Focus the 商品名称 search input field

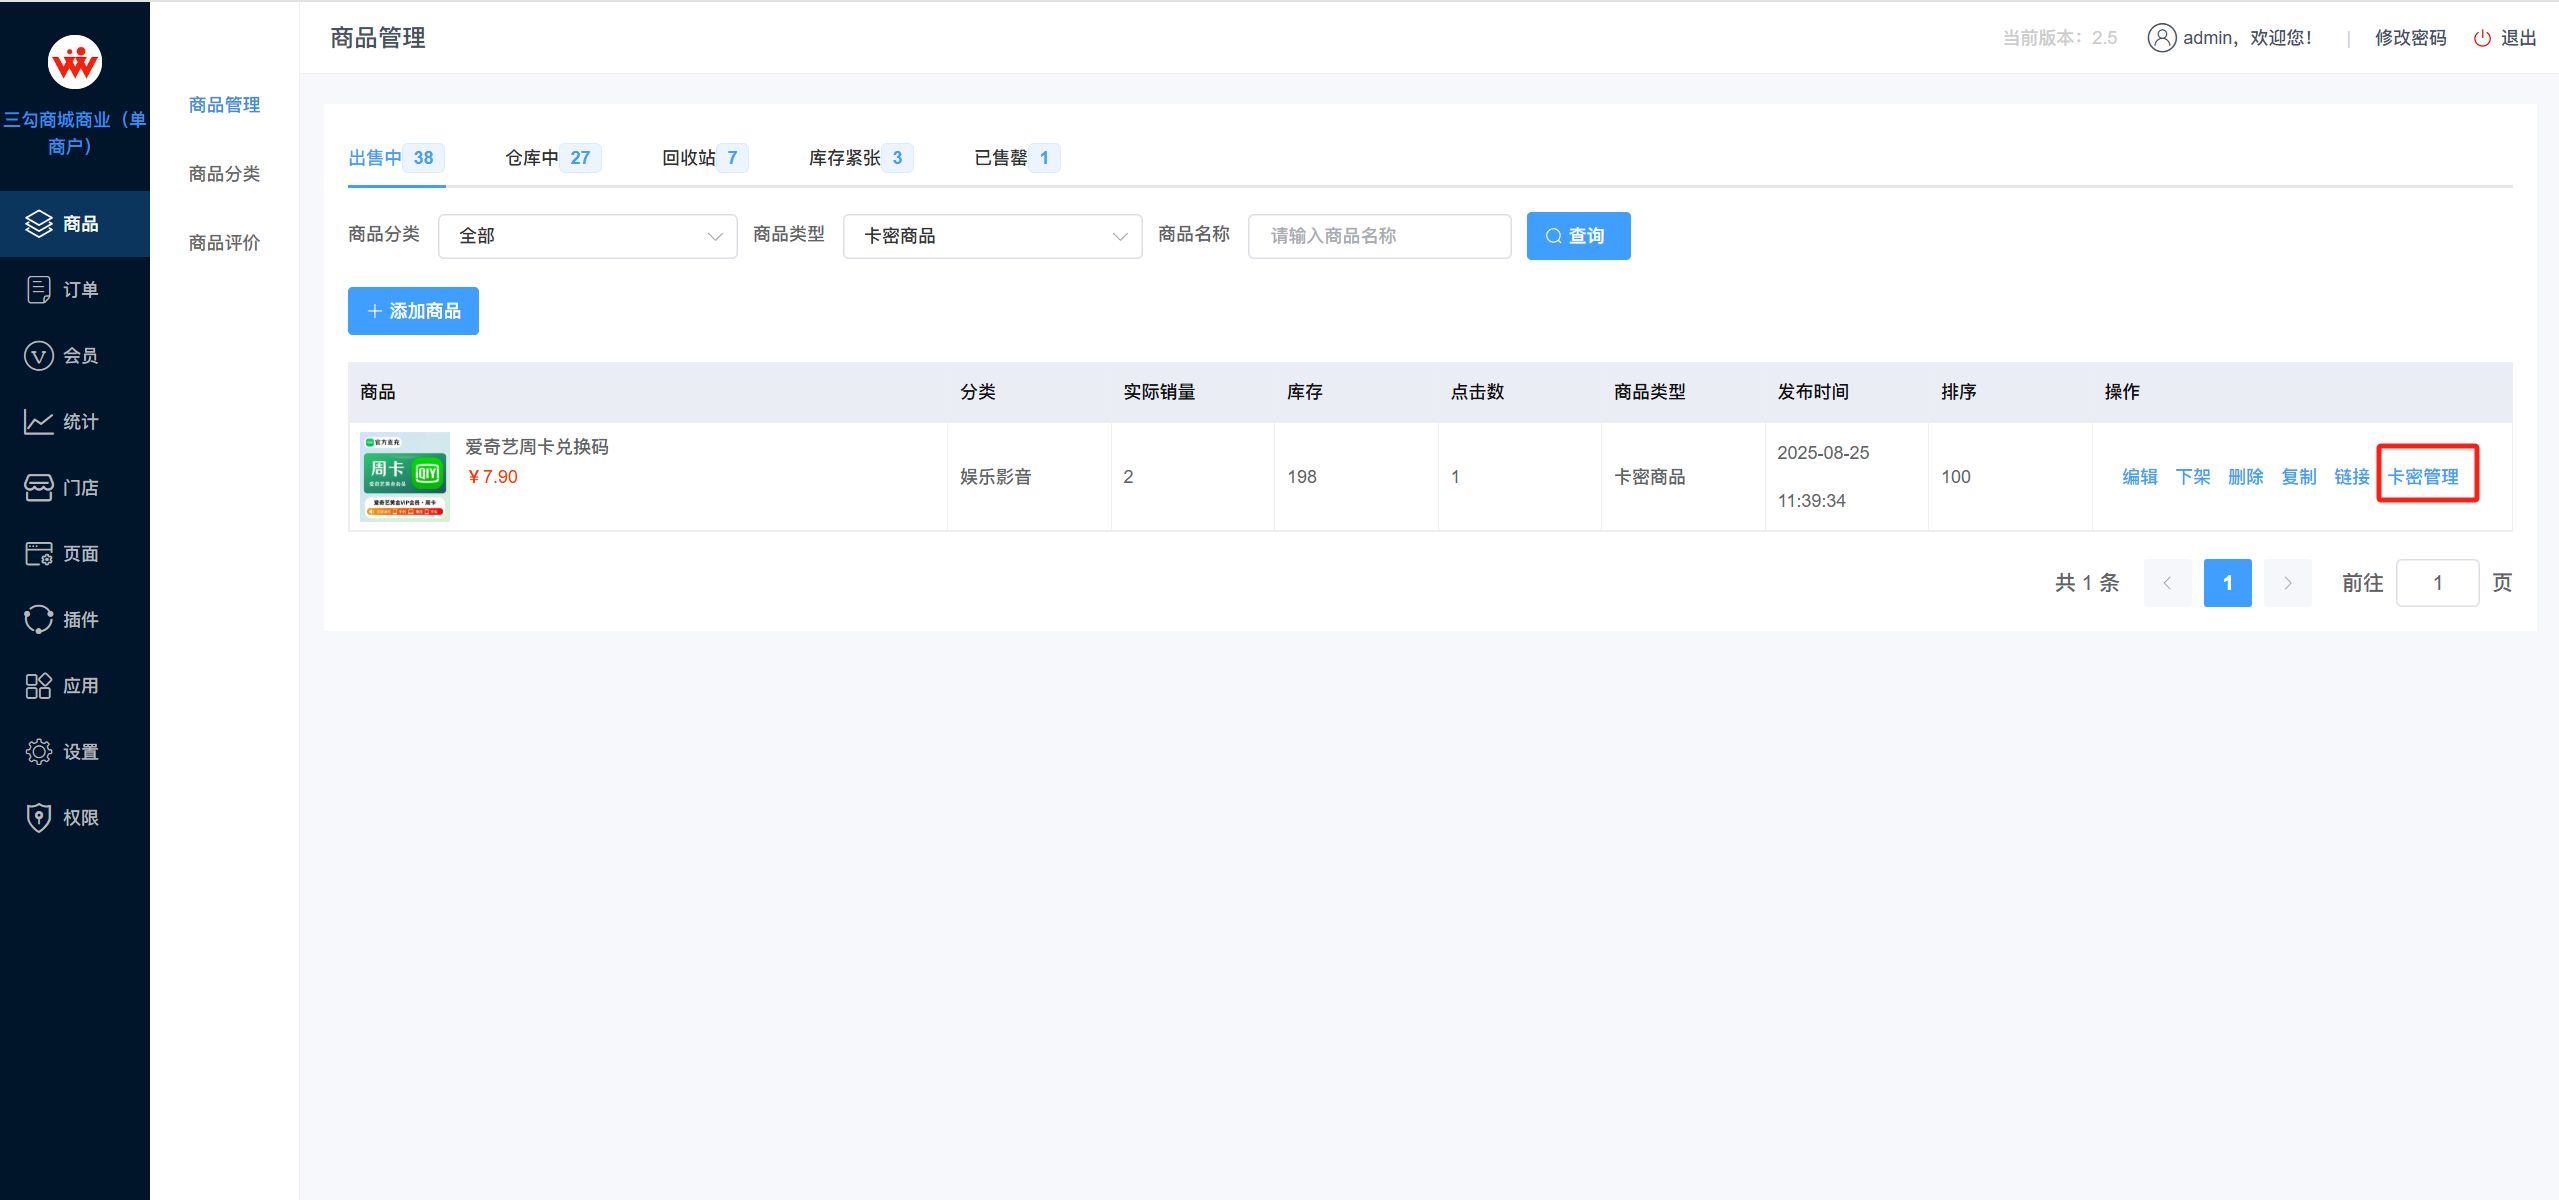click(x=1379, y=237)
